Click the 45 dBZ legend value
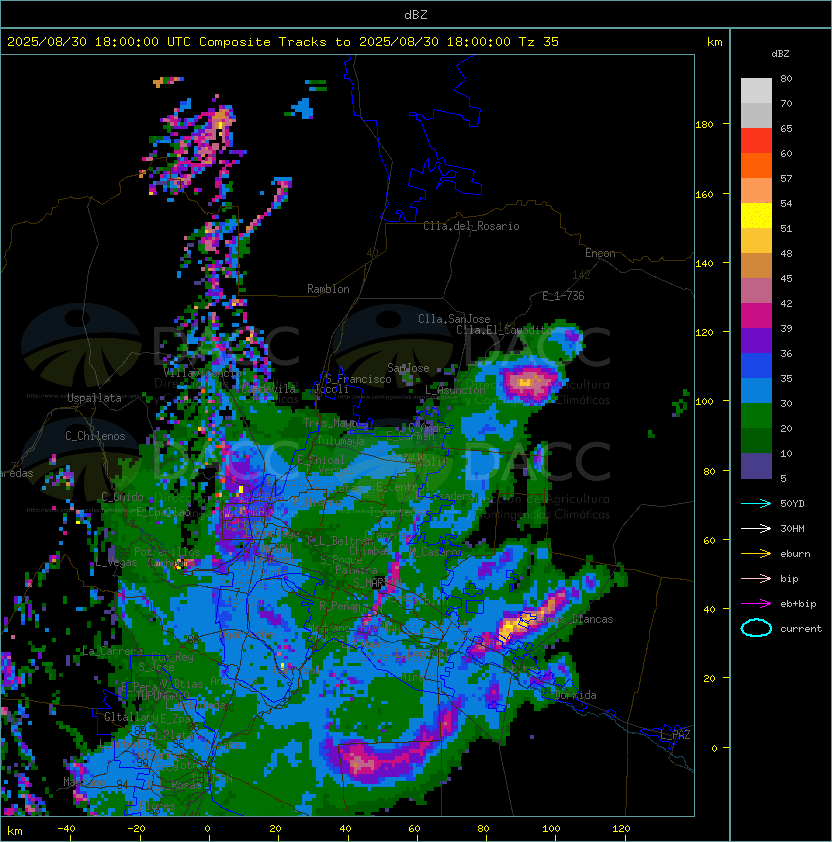 pos(786,278)
